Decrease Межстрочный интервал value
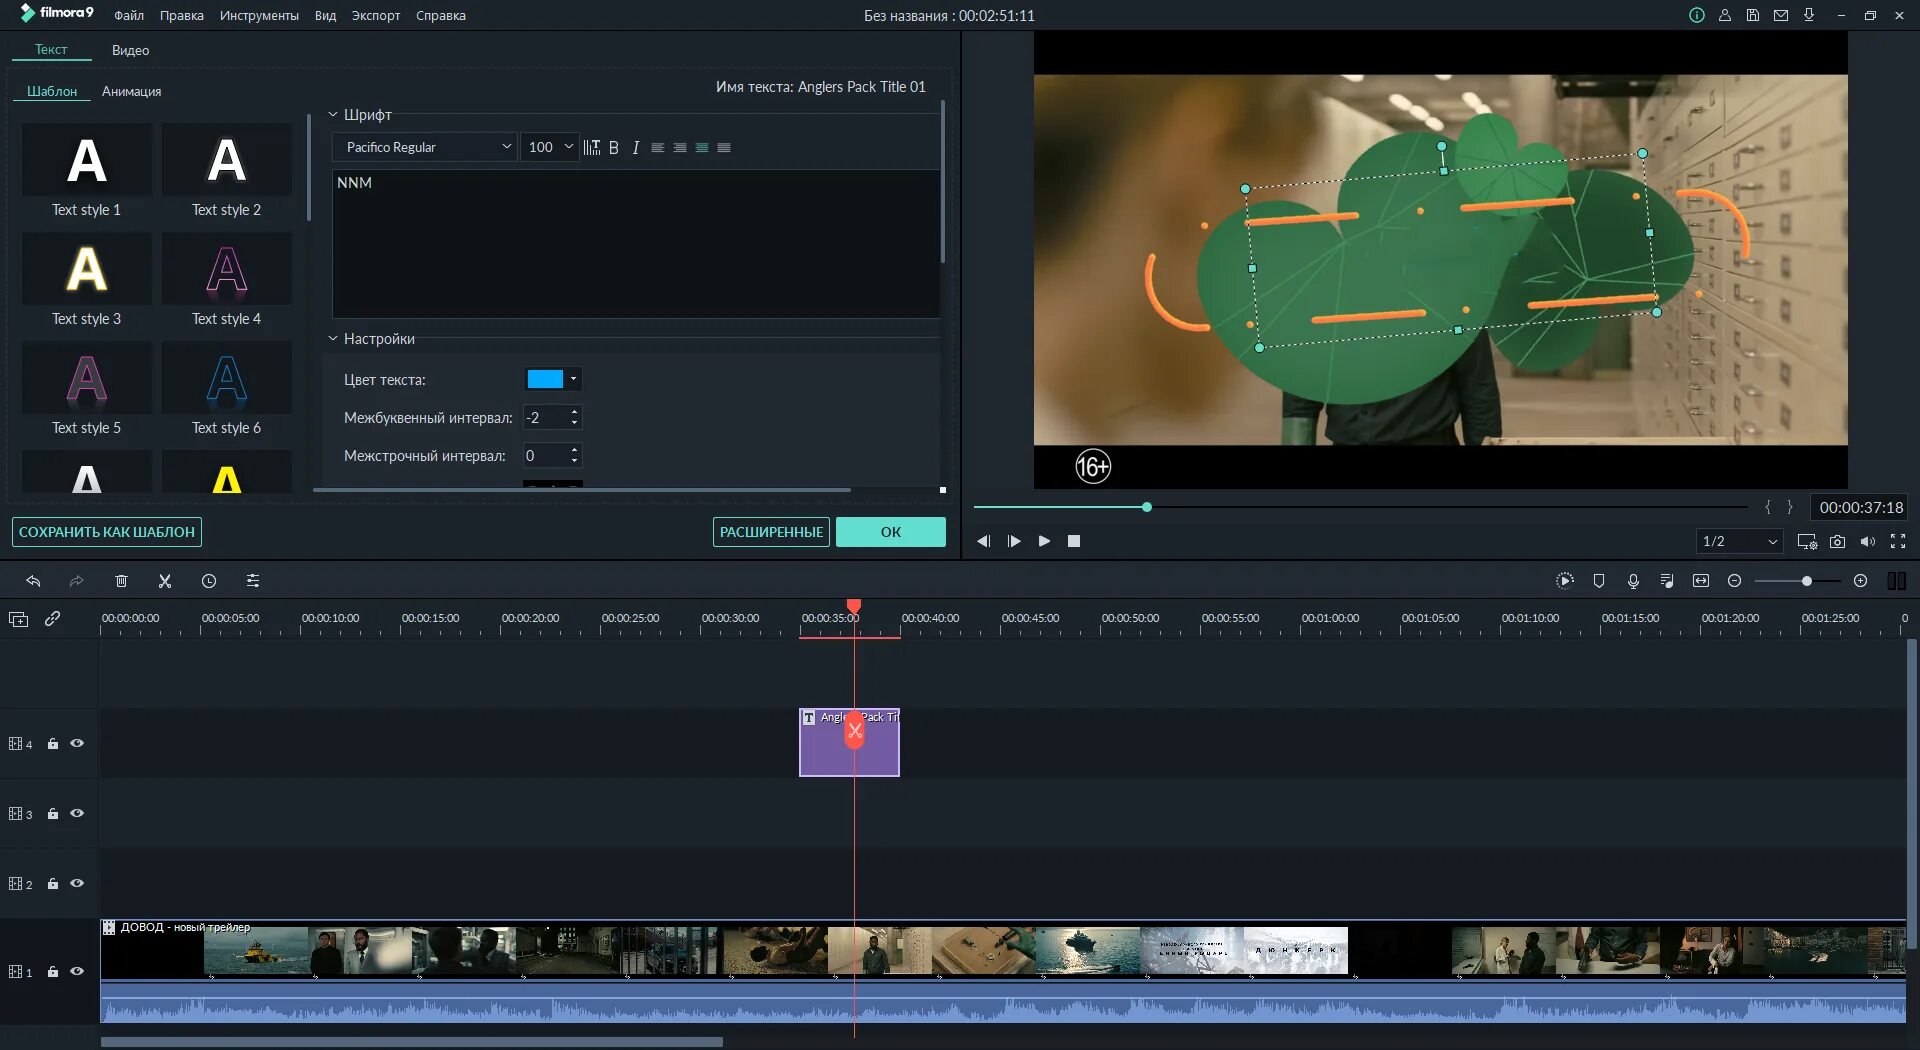The width and height of the screenshot is (1920, 1050). point(574,461)
